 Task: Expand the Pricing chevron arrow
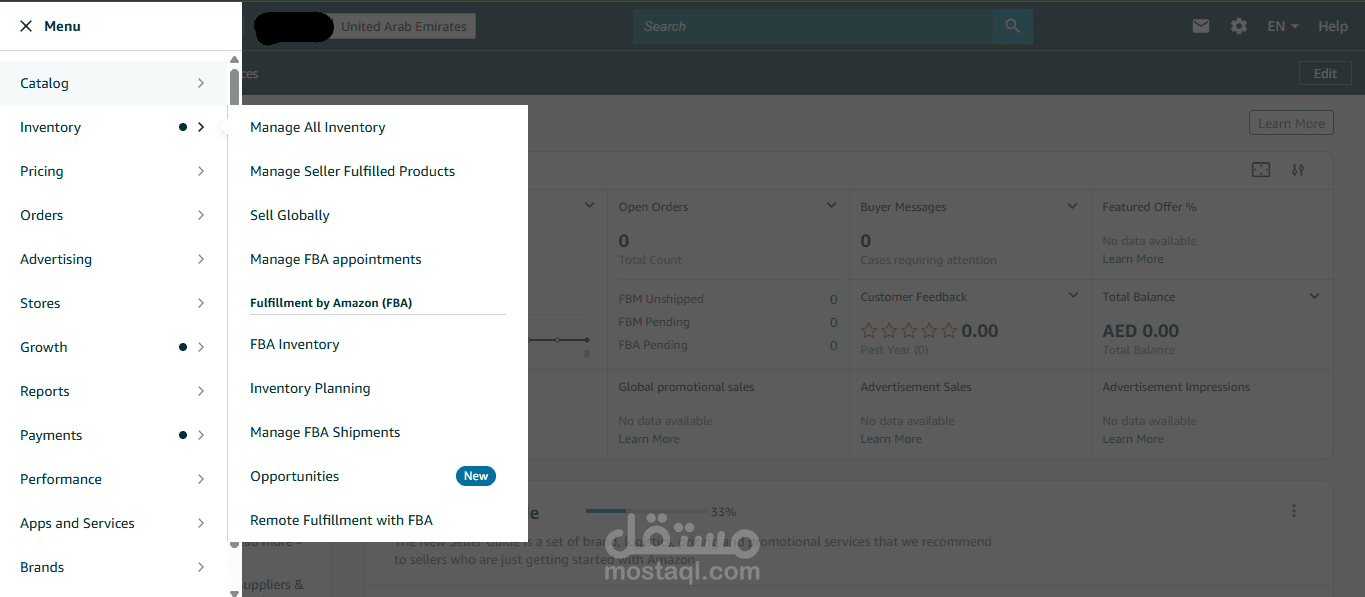[x=201, y=171]
